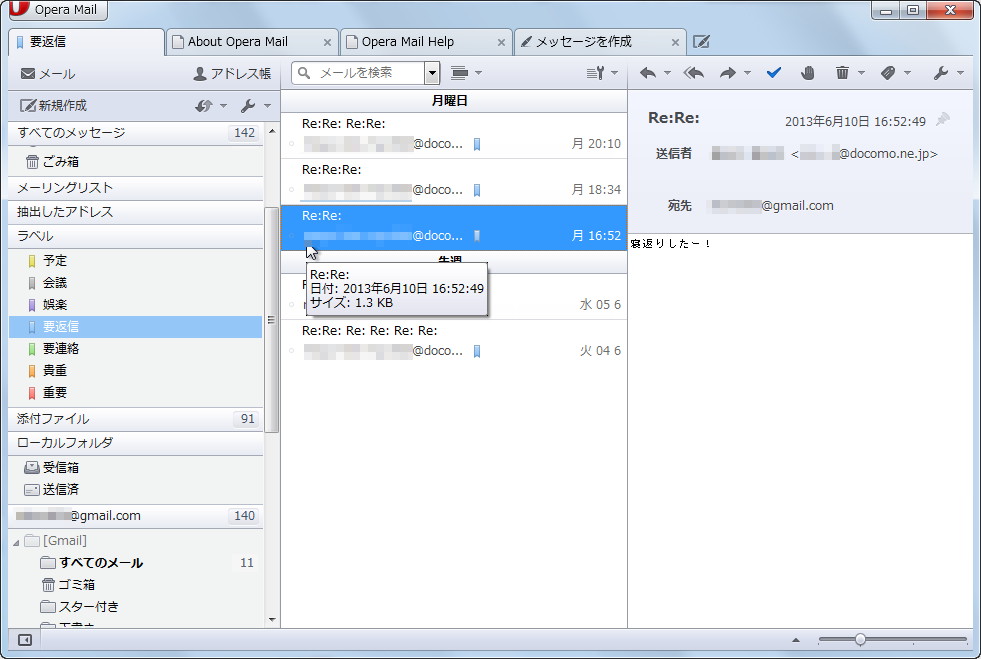Screen dimensions: 981x659
Task: Click the spam hand icon
Action: coord(808,73)
